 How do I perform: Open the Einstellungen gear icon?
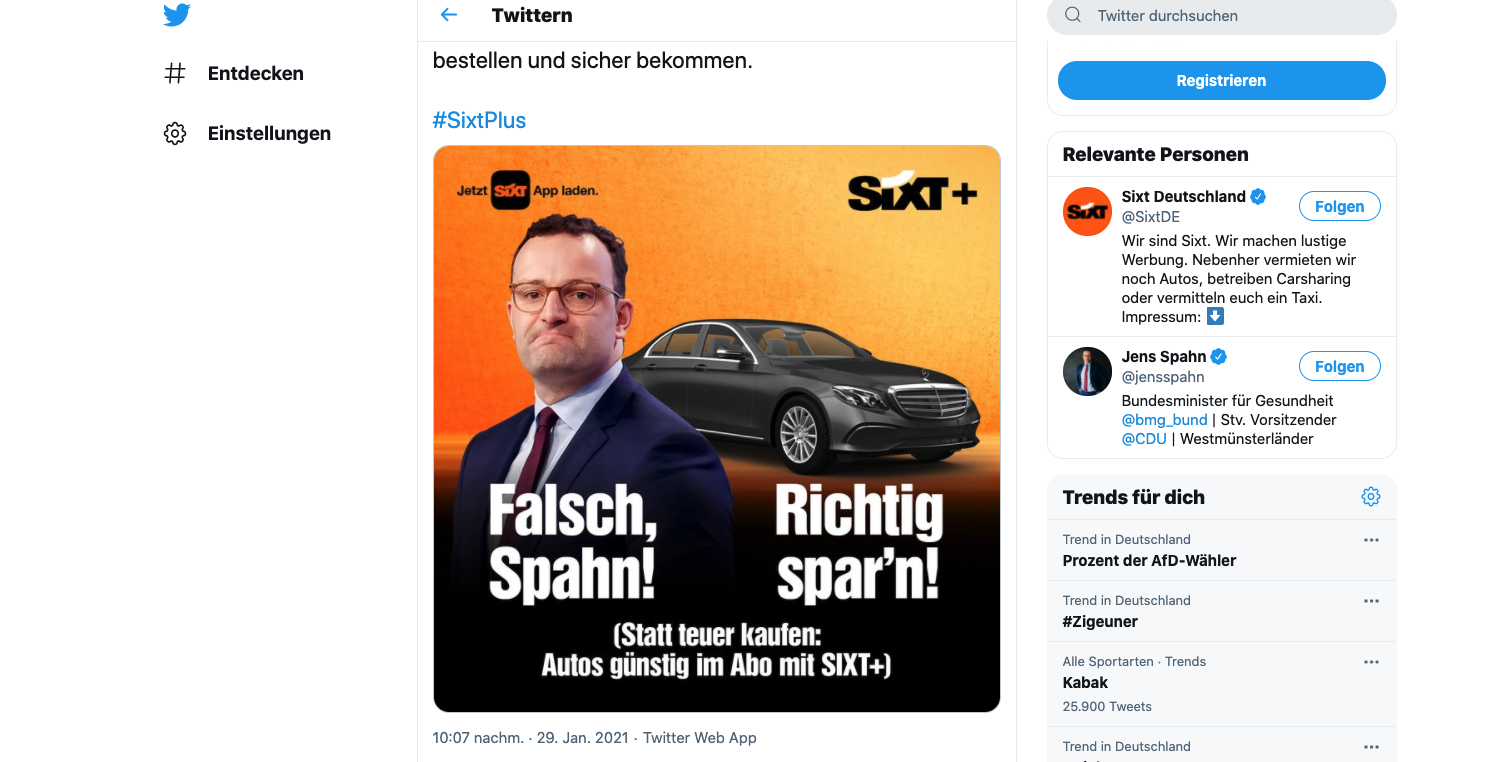coord(175,134)
